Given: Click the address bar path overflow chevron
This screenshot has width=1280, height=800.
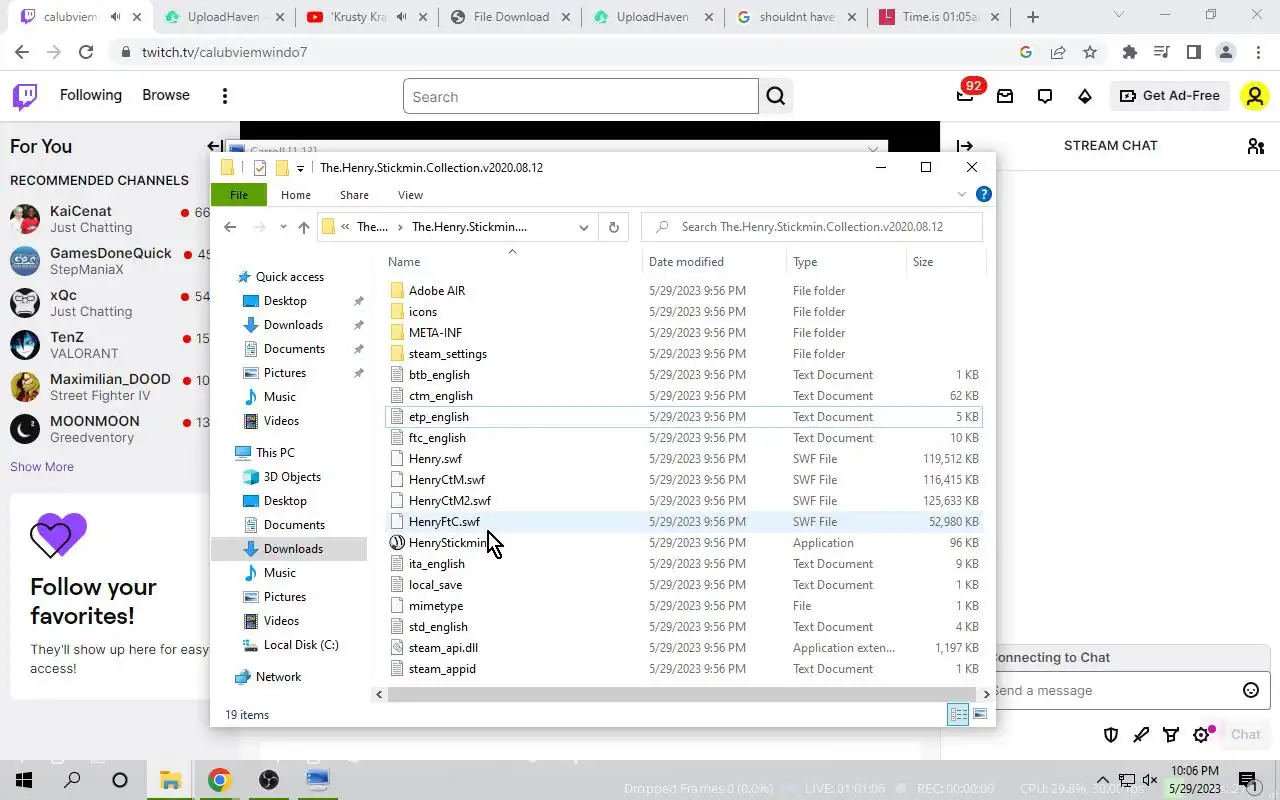Looking at the screenshot, I should (345, 227).
